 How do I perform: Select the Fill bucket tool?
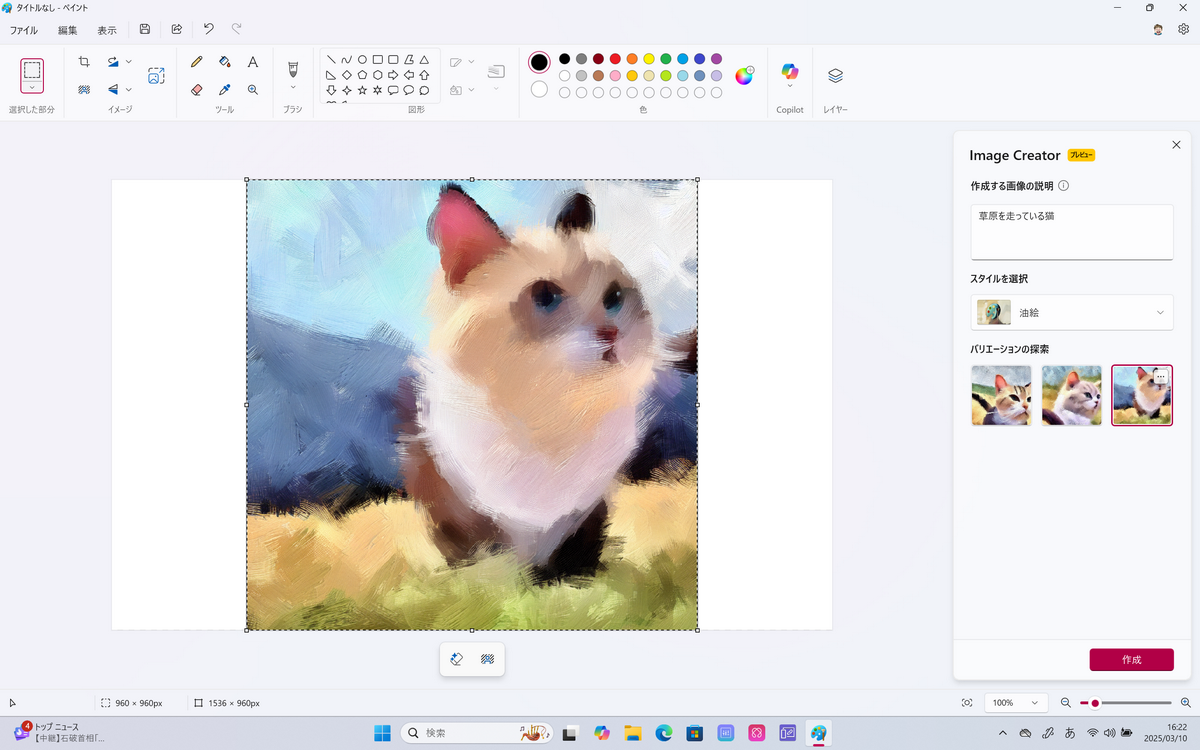tap(225, 62)
